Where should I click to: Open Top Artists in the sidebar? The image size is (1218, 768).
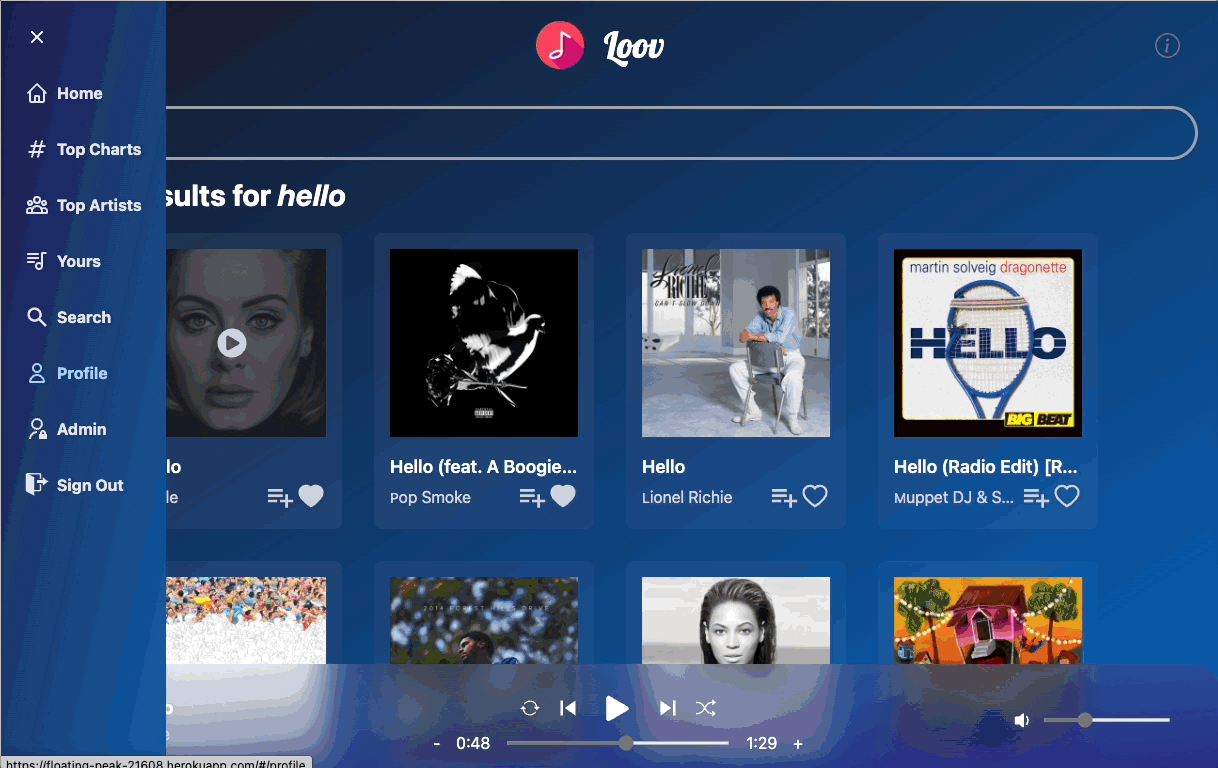click(x=84, y=205)
